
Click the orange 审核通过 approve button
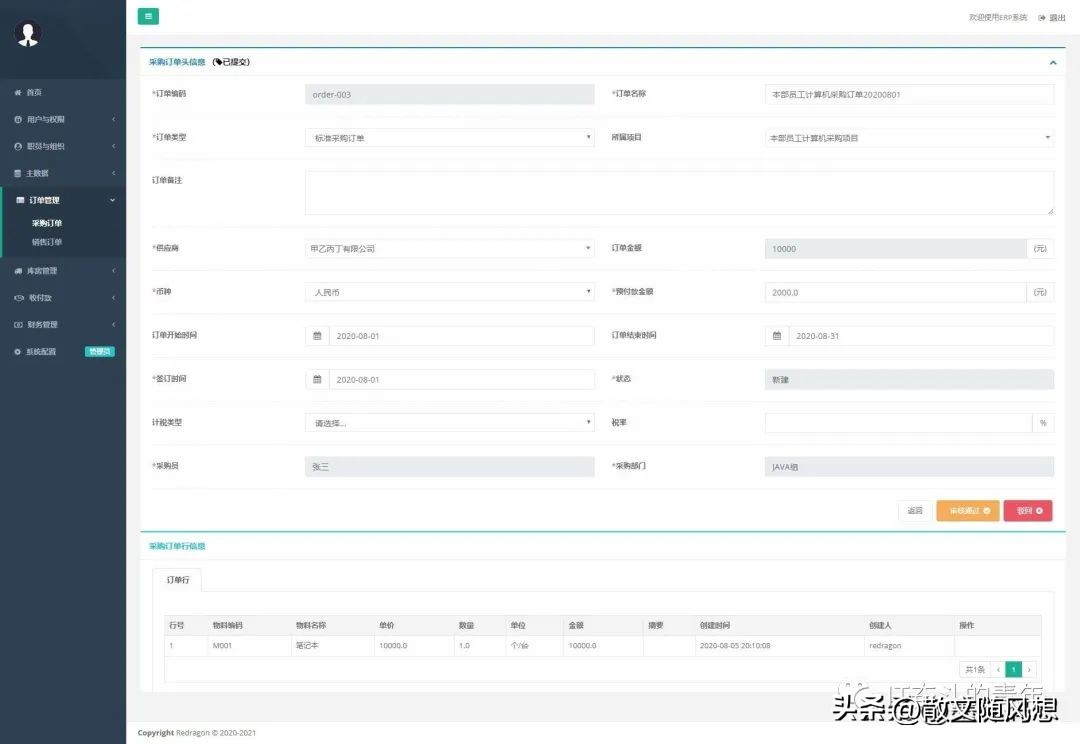click(x=967, y=510)
